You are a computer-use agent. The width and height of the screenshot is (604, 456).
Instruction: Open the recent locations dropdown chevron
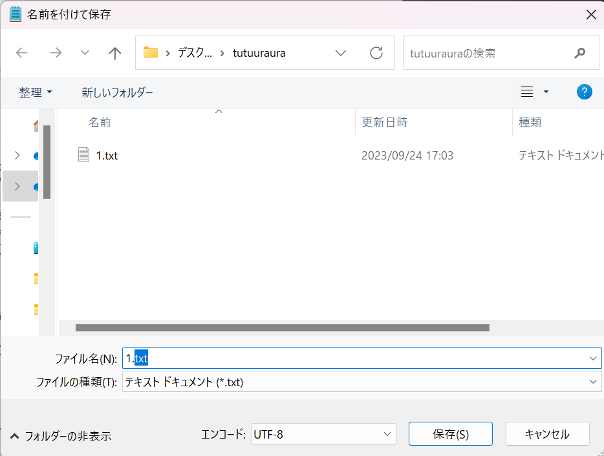85,53
